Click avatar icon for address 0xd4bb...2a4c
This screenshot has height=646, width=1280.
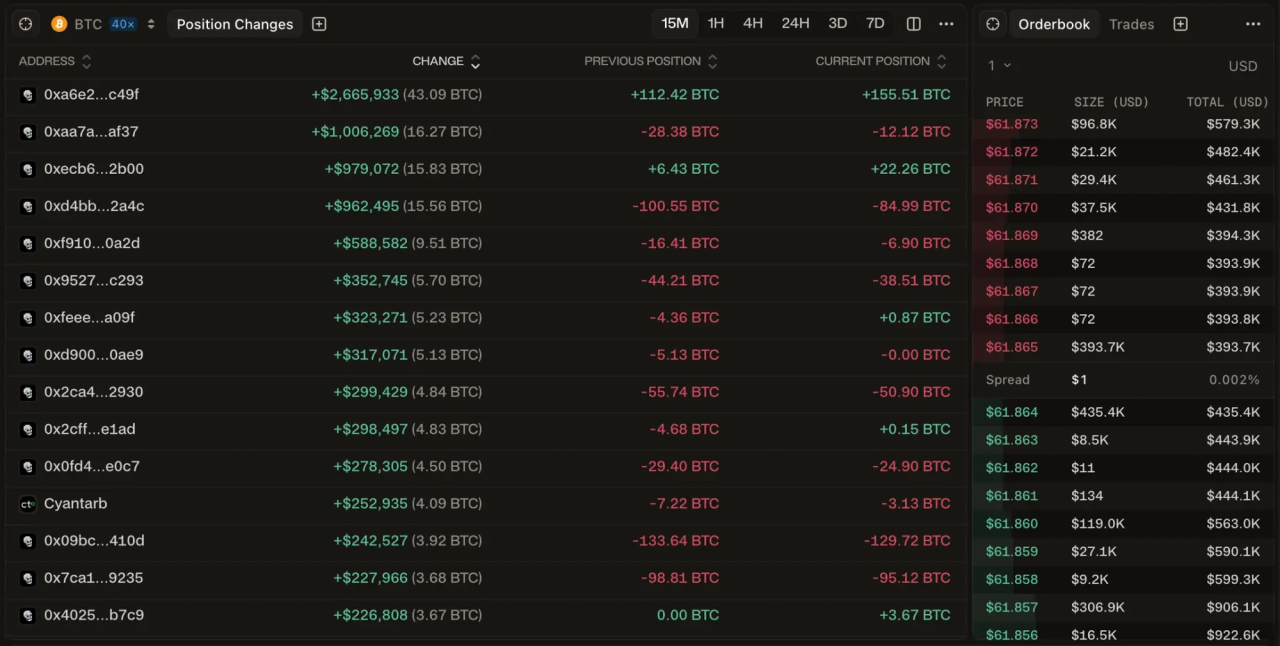click(28, 206)
